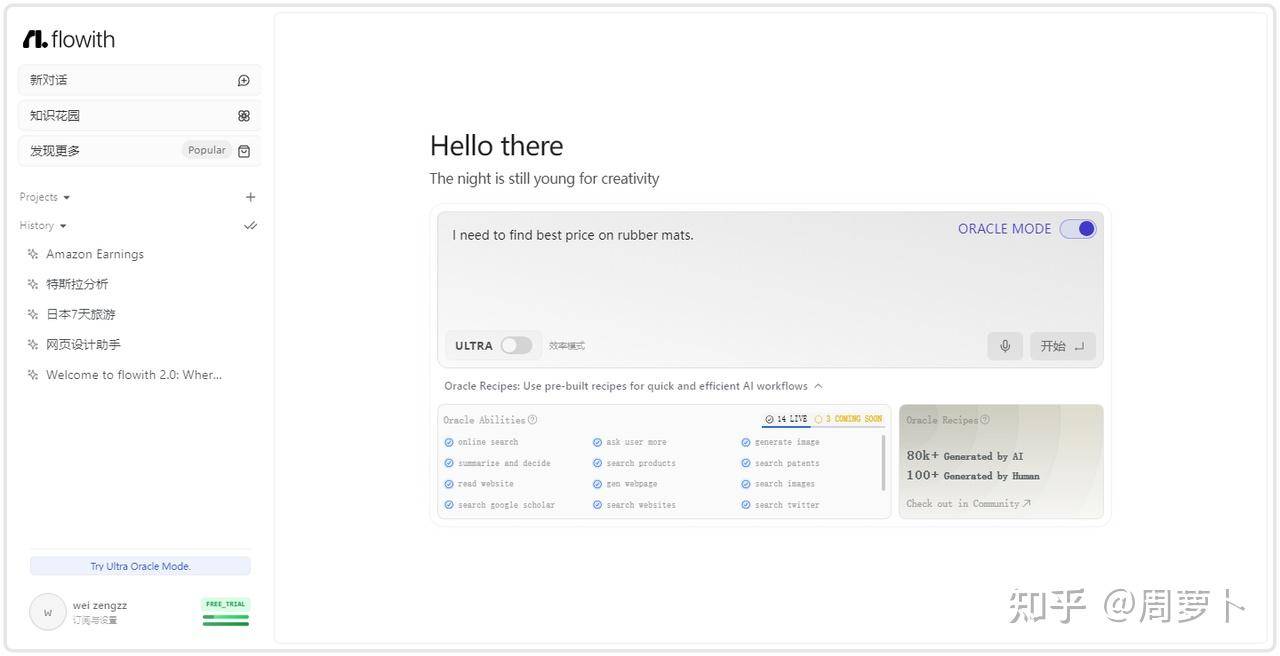Click the 100+ Generated by Human text

coord(973,476)
